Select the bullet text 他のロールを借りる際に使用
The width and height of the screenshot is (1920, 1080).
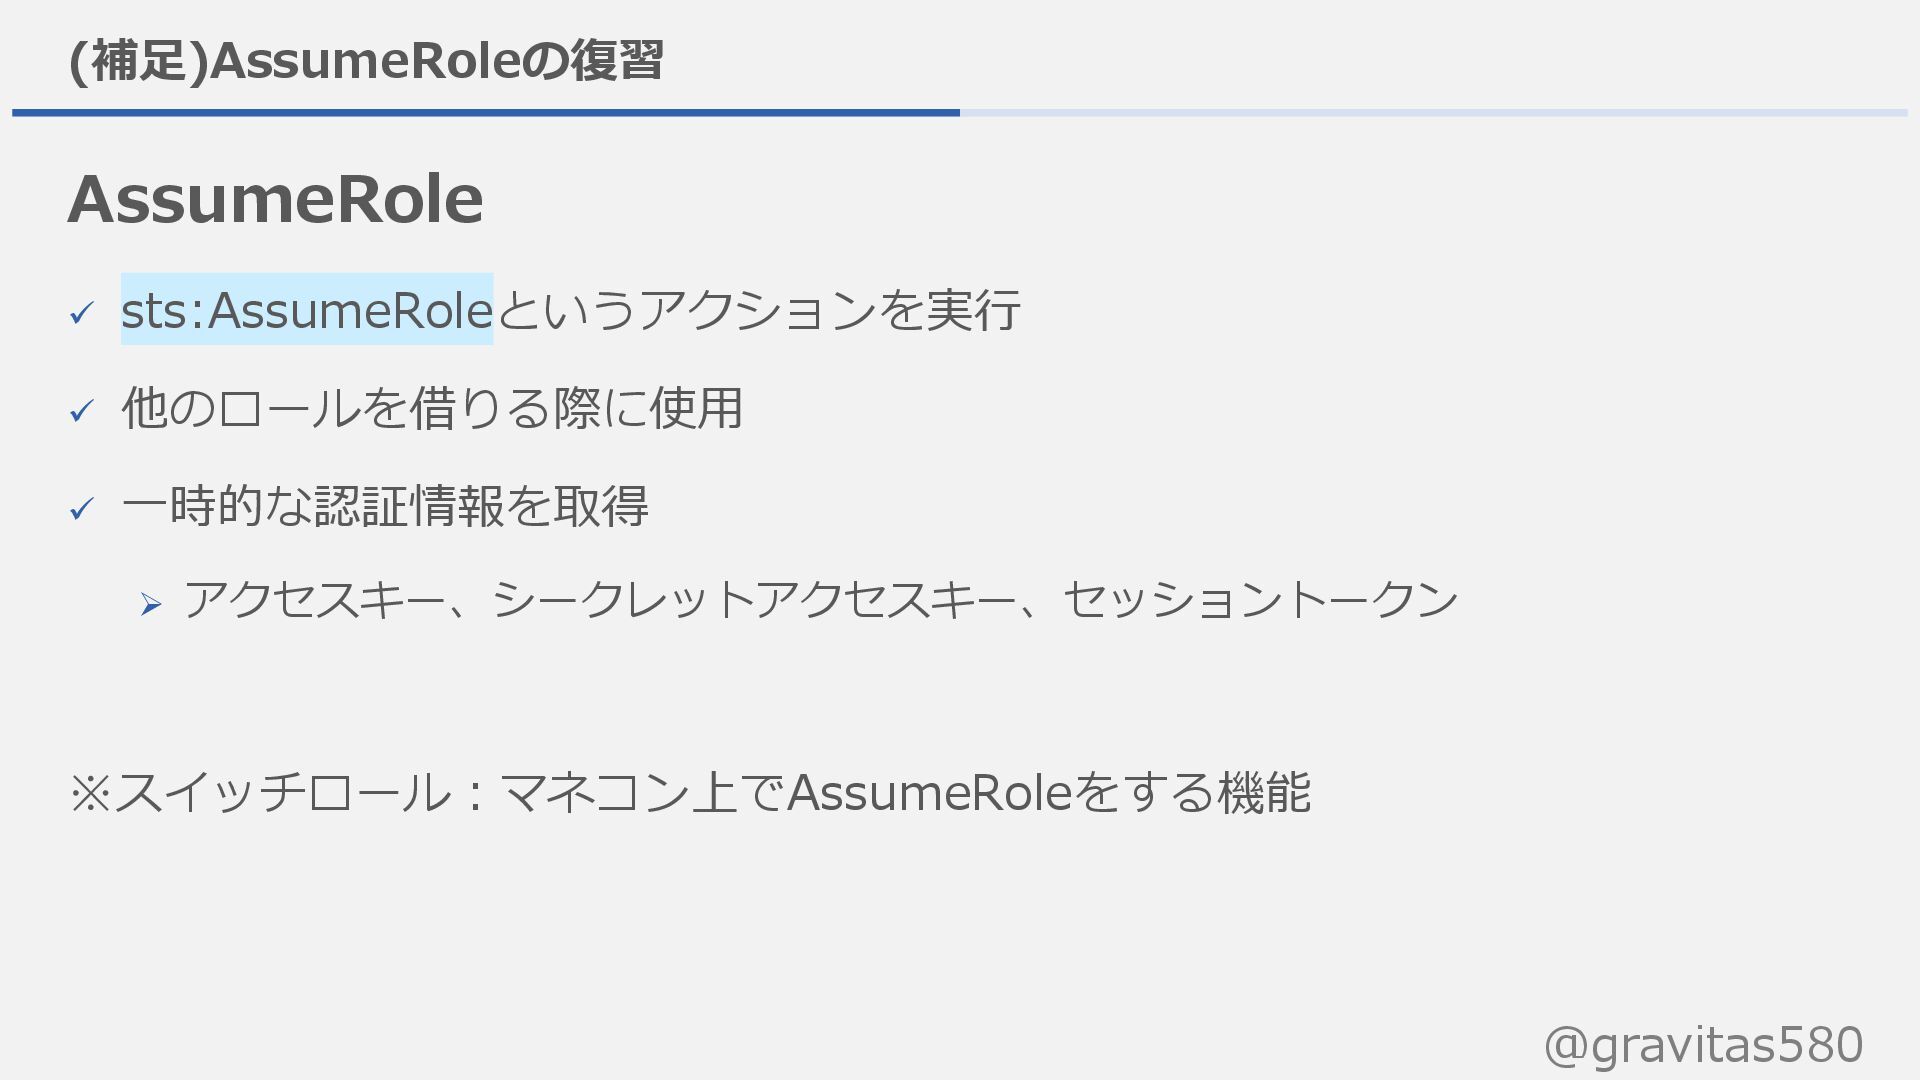[432, 408]
